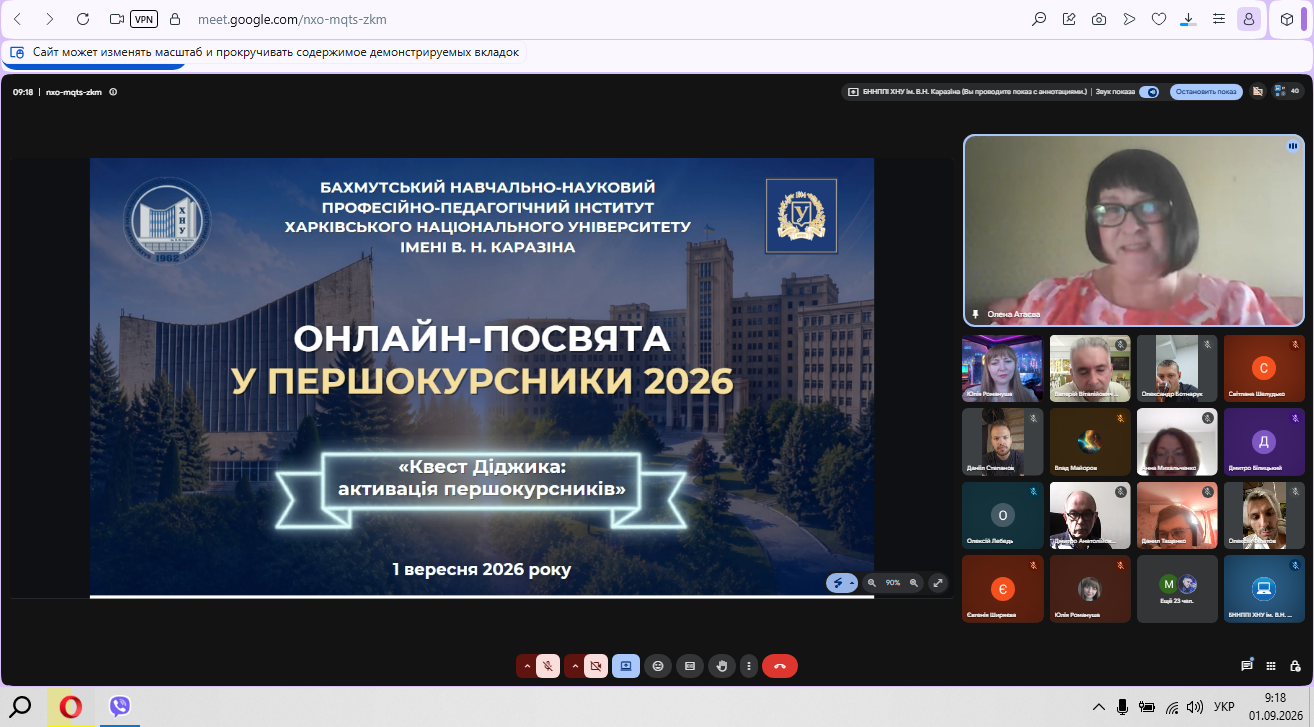The height and width of the screenshot is (727, 1314).
Task: Zoom out the shared presentation view
Action: 872,582
